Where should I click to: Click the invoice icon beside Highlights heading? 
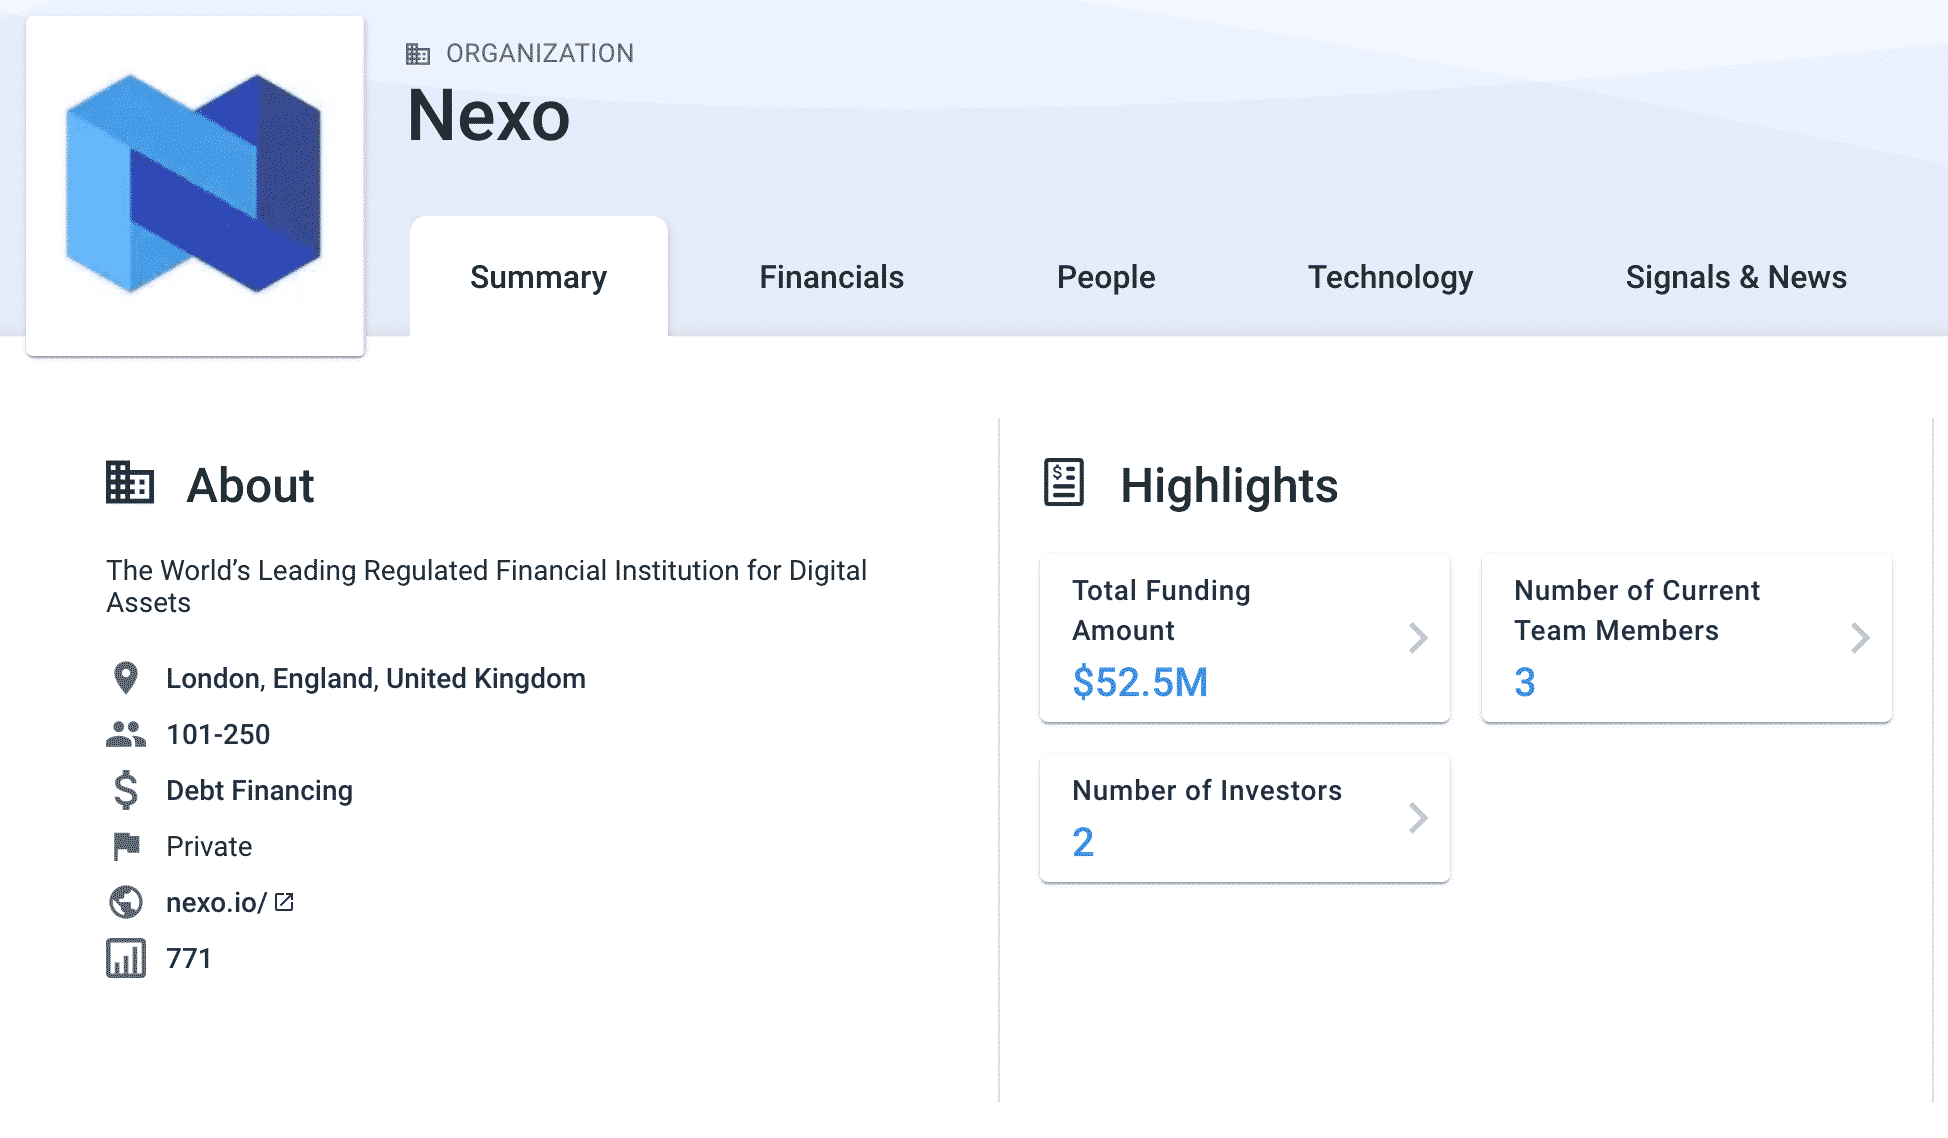pyautogui.click(x=1063, y=483)
